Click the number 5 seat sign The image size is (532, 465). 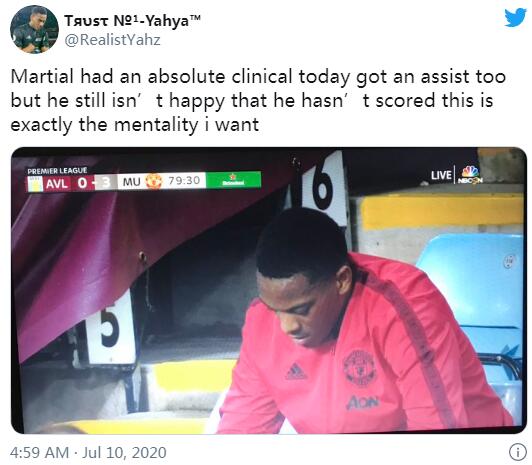(x=109, y=329)
